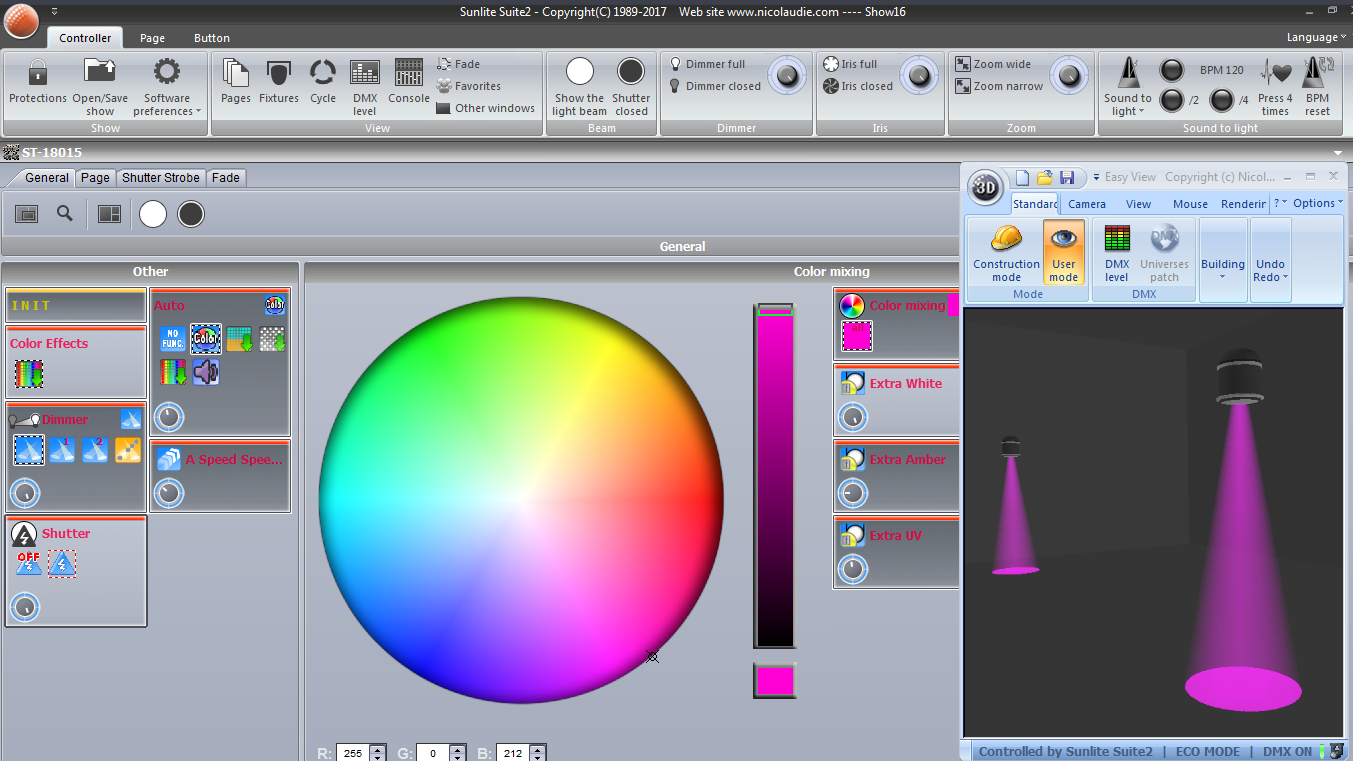The image size is (1353, 761).
Task: Click the magenta color preview swatch below the bar
Action: [x=774, y=680]
